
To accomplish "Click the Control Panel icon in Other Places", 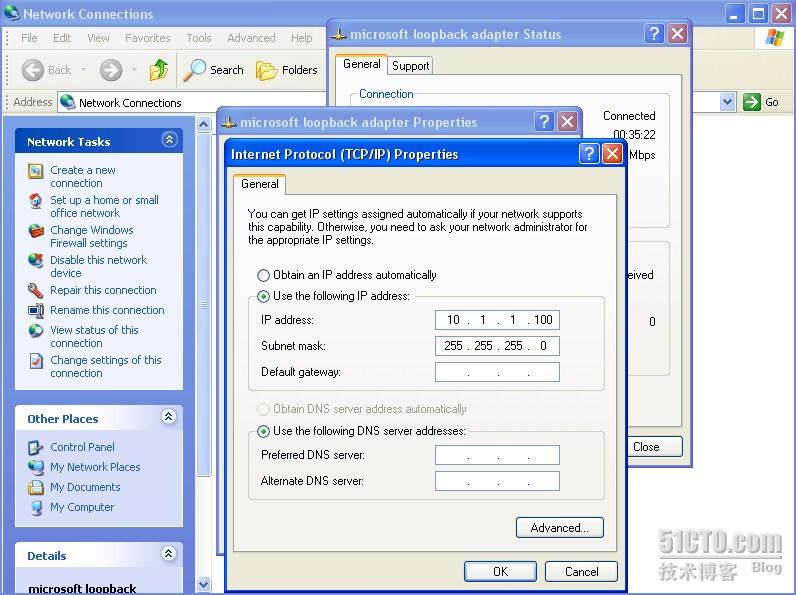I will click(x=36, y=447).
